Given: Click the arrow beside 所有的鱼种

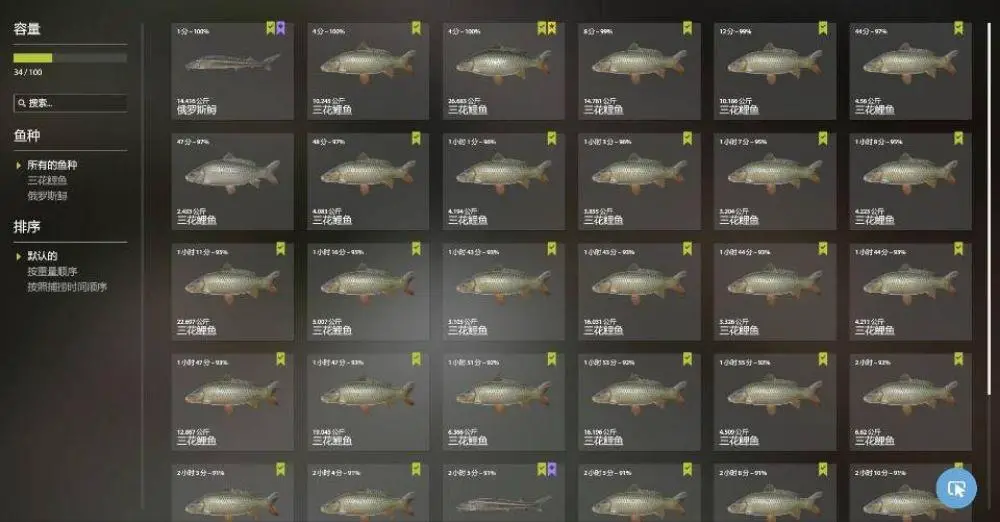Looking at the screenshot, I should [18, 165].
